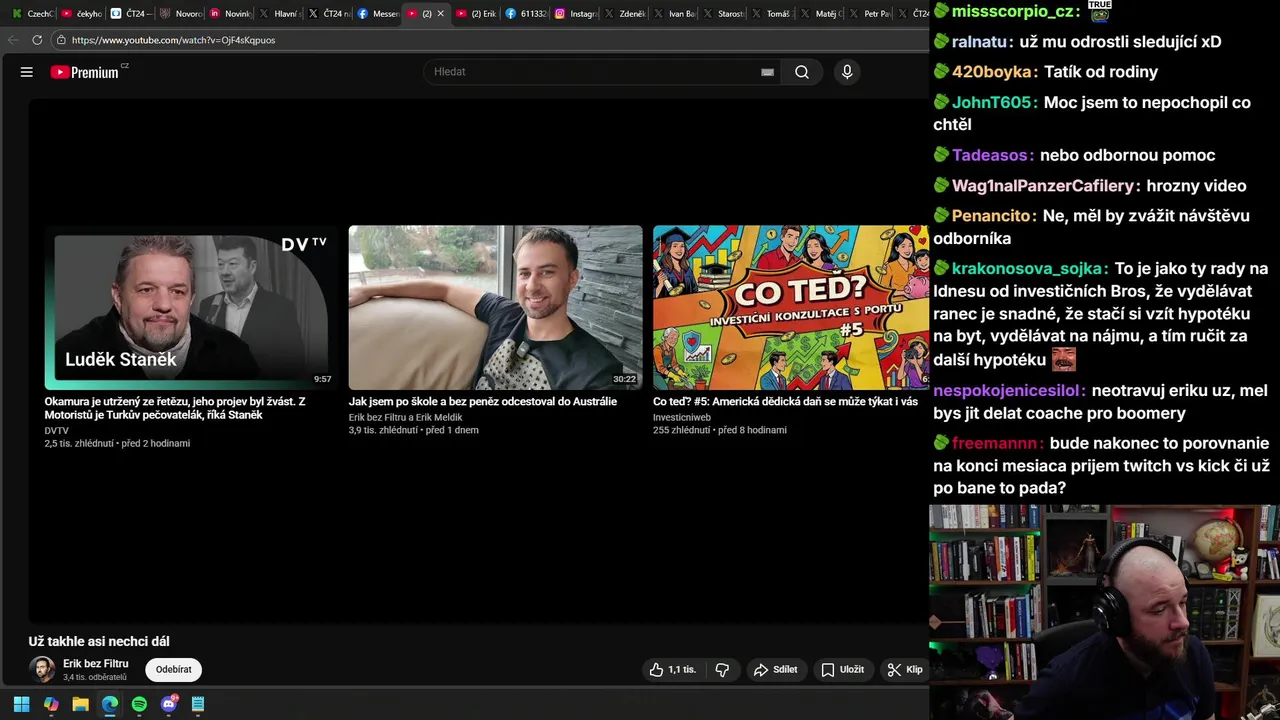The height and width of the screenshot is (720, 1280).
Task: Open File Explorer from the taskbar
Action: point(80,704)
